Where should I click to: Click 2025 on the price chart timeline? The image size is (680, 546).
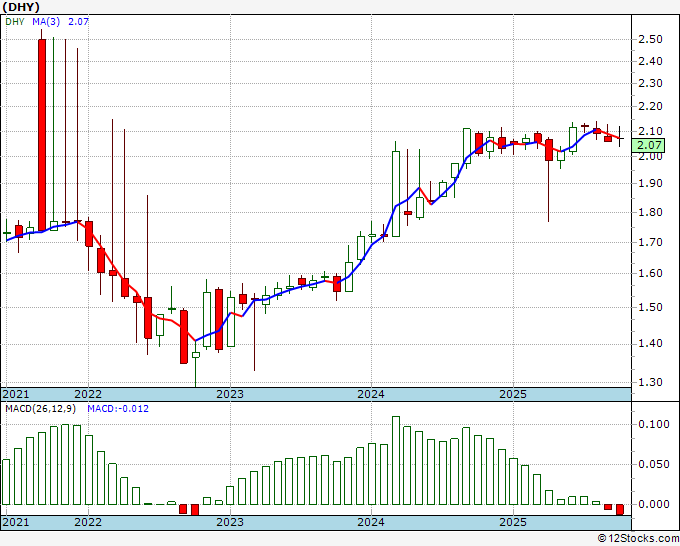pos(513,394)
